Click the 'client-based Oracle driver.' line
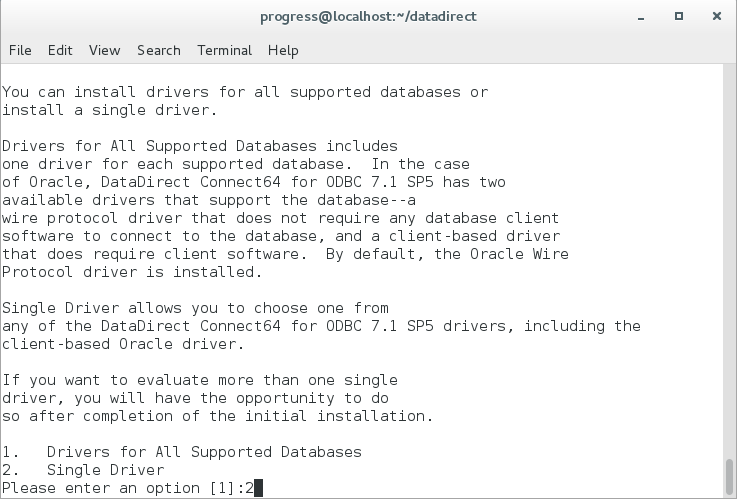 click(123, 344)
